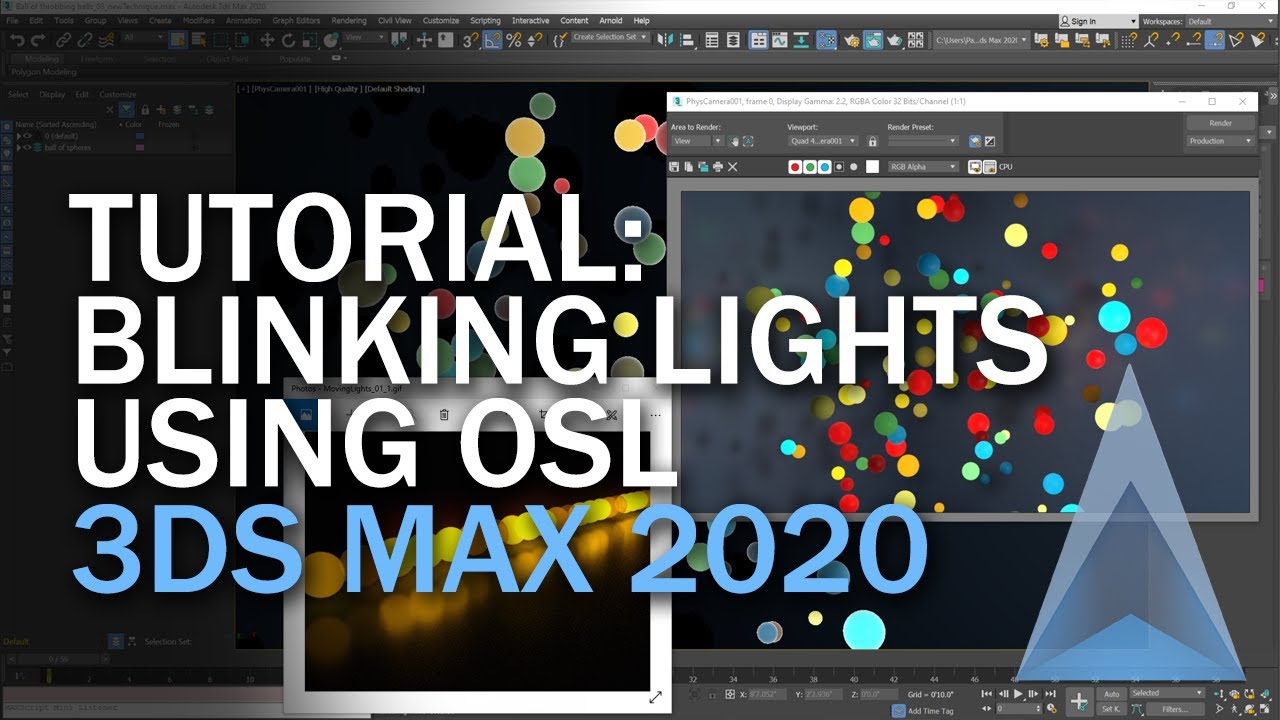
Task: Choose the Select and Rotate tool
Action: point(288,40)
